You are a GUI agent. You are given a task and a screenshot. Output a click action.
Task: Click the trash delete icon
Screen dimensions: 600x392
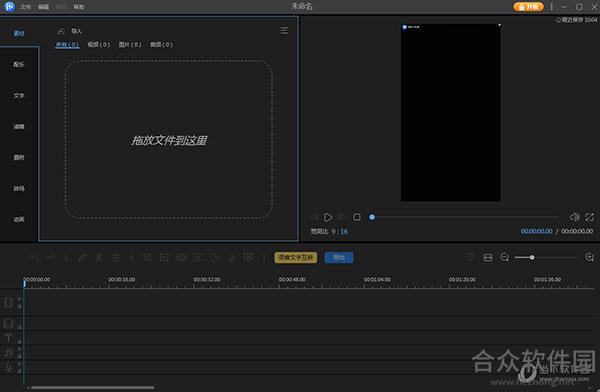pos(116,258)
